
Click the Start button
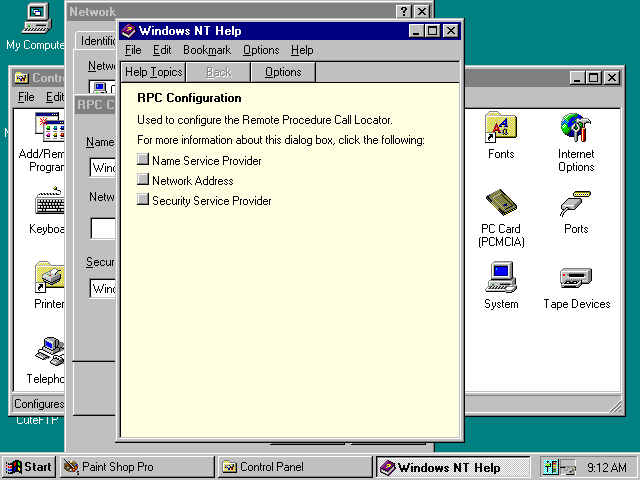[x=29, y=467]
